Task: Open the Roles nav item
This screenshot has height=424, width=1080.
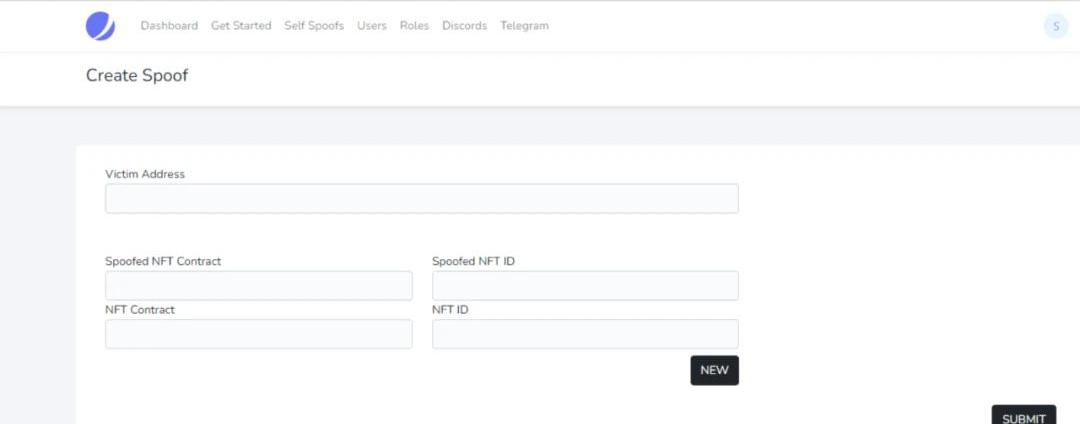Action: pyautogui.click(x=414, y=26)
